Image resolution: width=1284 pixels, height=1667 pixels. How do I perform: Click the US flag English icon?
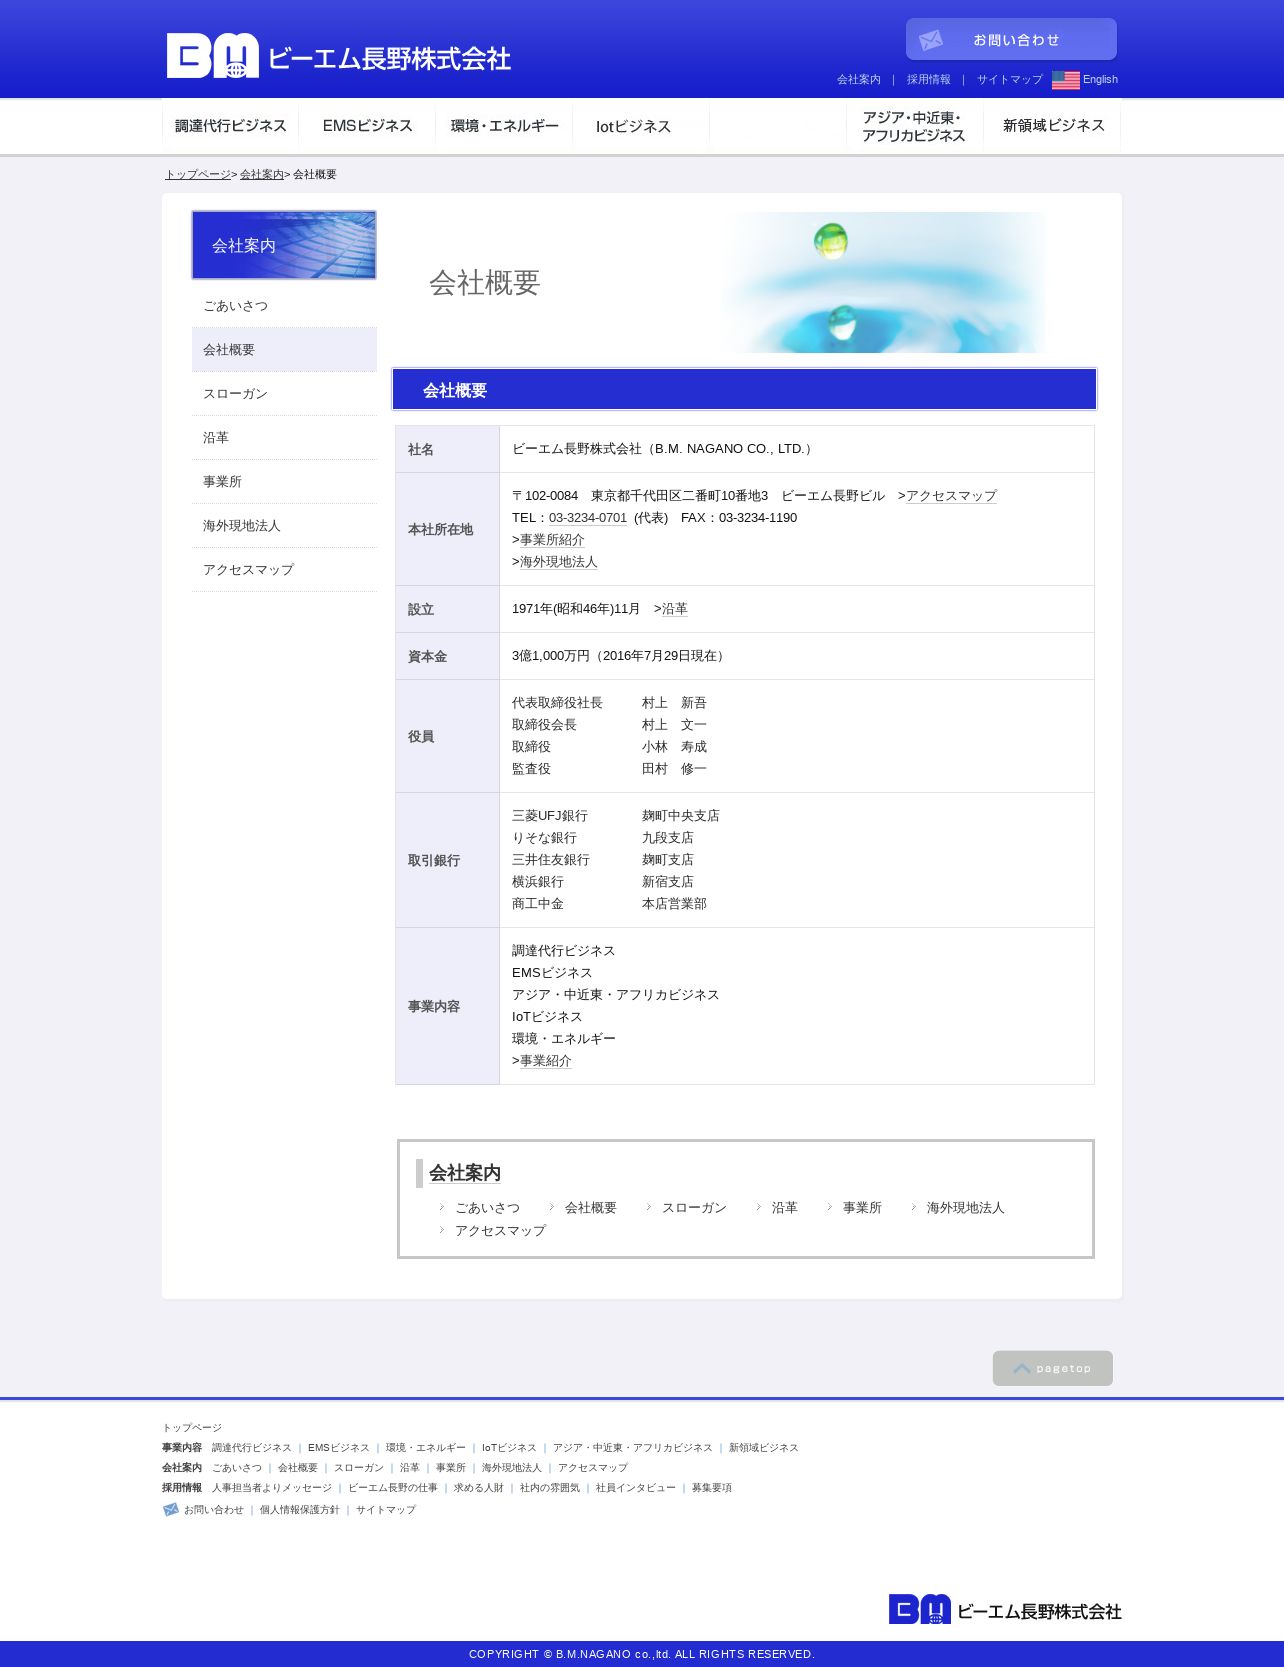click(x=1065, y=80)
